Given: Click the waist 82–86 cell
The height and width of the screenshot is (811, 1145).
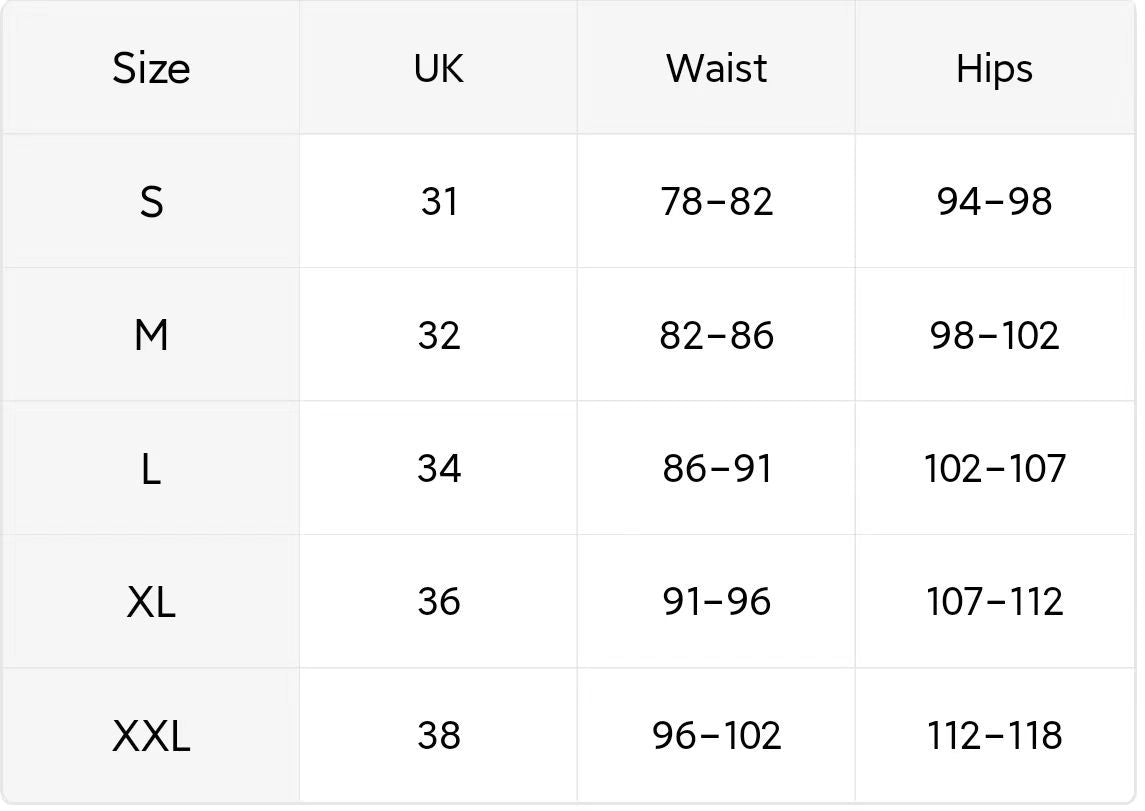Looking at the screenshot, I should (x=716, y=336).
